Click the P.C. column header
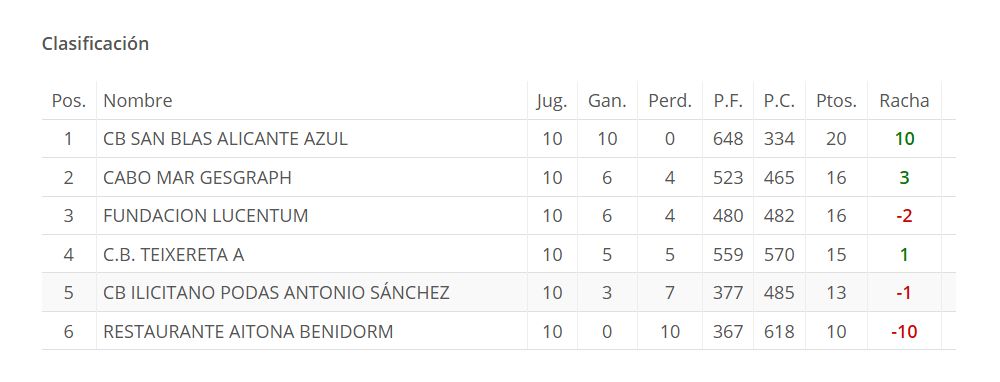This screenshot has height=382, width=1000. (x=779, y=101)
